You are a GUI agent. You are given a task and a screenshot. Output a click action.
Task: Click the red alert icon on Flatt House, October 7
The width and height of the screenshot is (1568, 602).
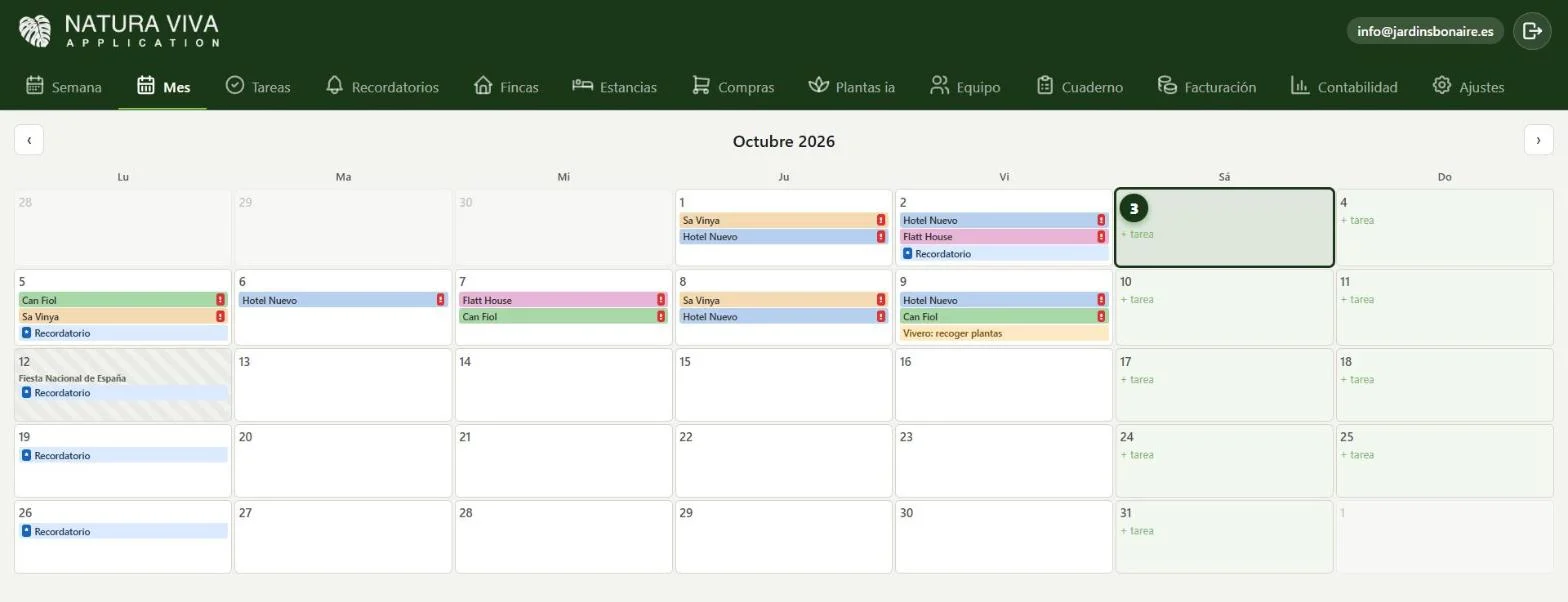[x=661, y=300]
